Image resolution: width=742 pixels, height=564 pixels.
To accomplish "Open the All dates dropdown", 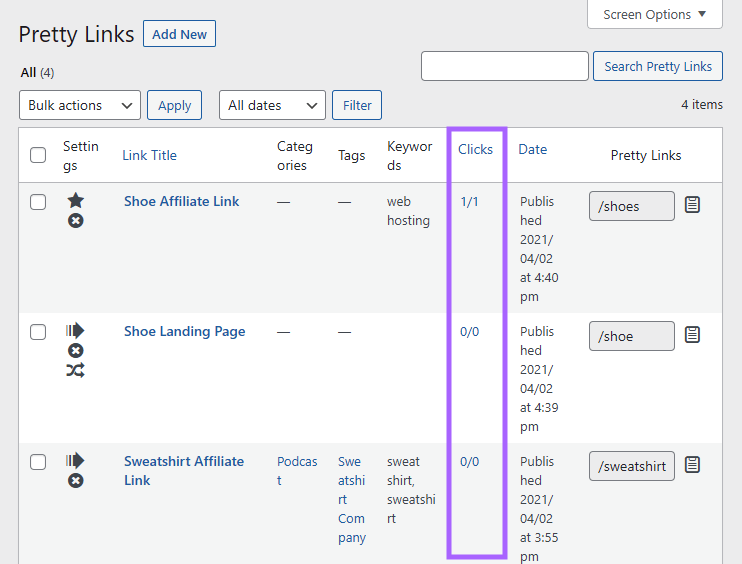I will click(x=272, y=105).
